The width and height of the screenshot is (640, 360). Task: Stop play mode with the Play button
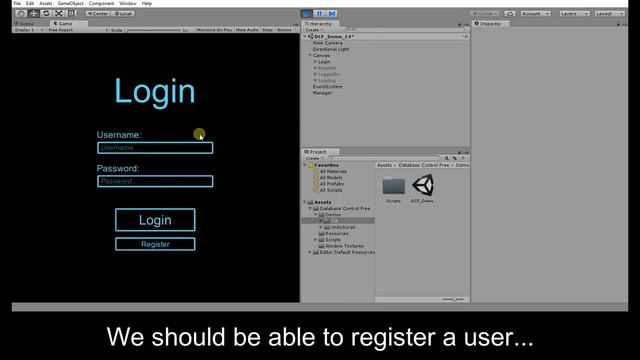307,13
